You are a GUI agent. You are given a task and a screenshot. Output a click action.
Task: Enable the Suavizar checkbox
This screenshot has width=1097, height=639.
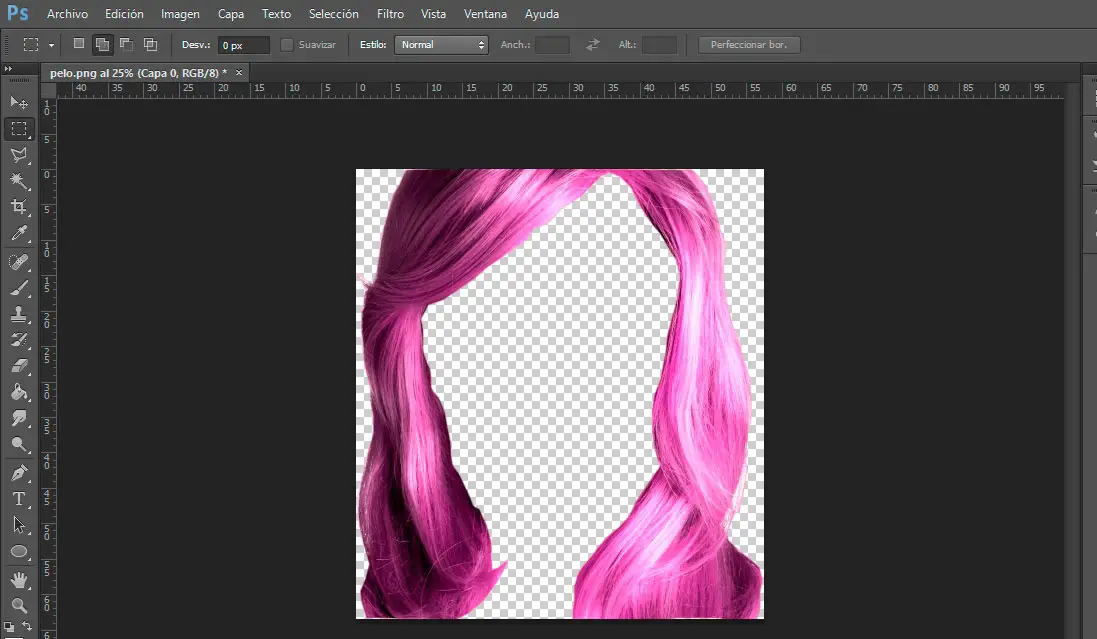(x=288, y=45)
